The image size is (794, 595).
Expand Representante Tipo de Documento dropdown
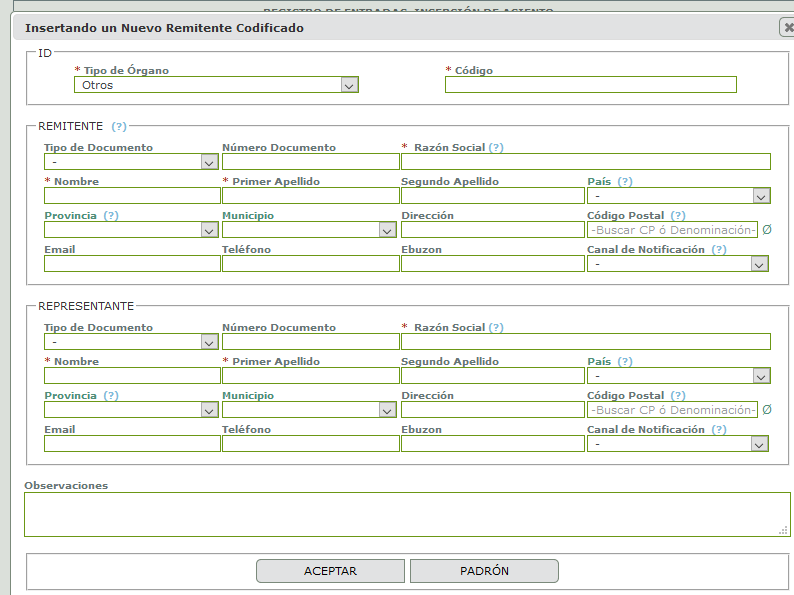click(x=131, y=342)
